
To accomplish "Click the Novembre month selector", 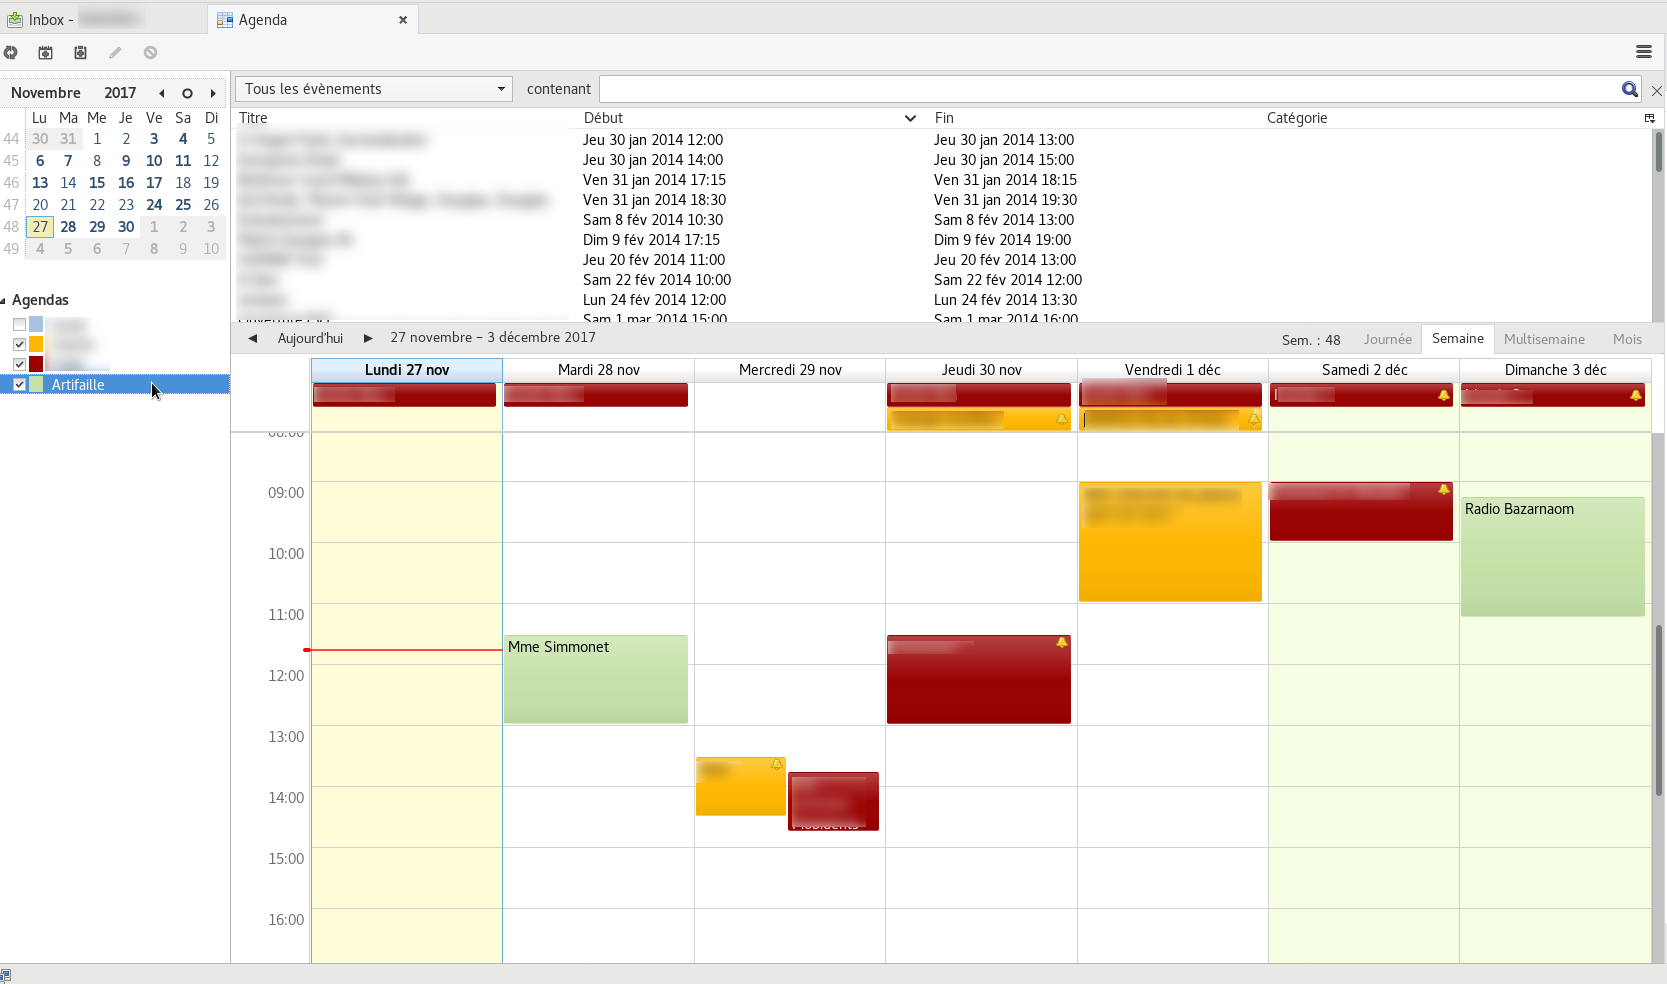I will pyautogui.click(x=46, y=93).
